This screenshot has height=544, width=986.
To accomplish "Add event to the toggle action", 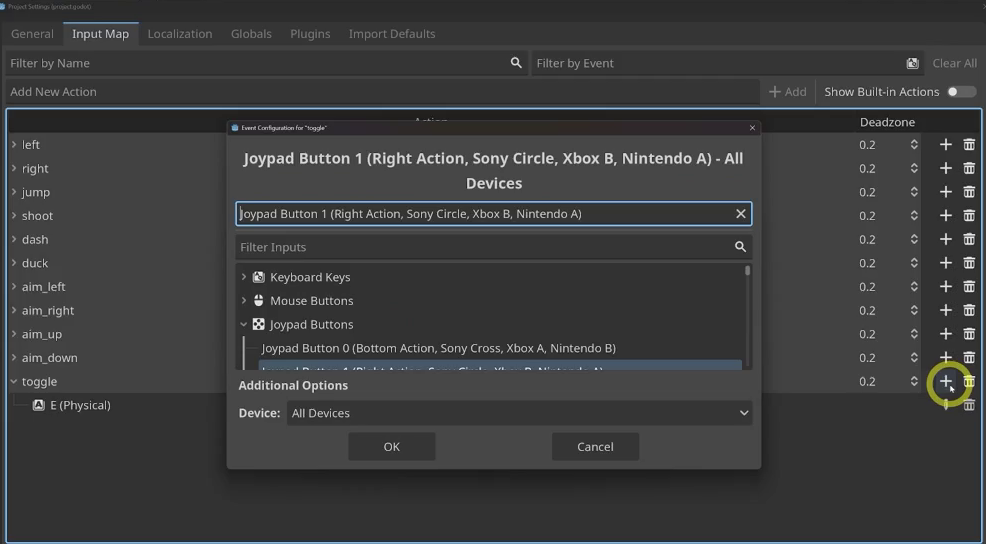I will pos(945,381).
